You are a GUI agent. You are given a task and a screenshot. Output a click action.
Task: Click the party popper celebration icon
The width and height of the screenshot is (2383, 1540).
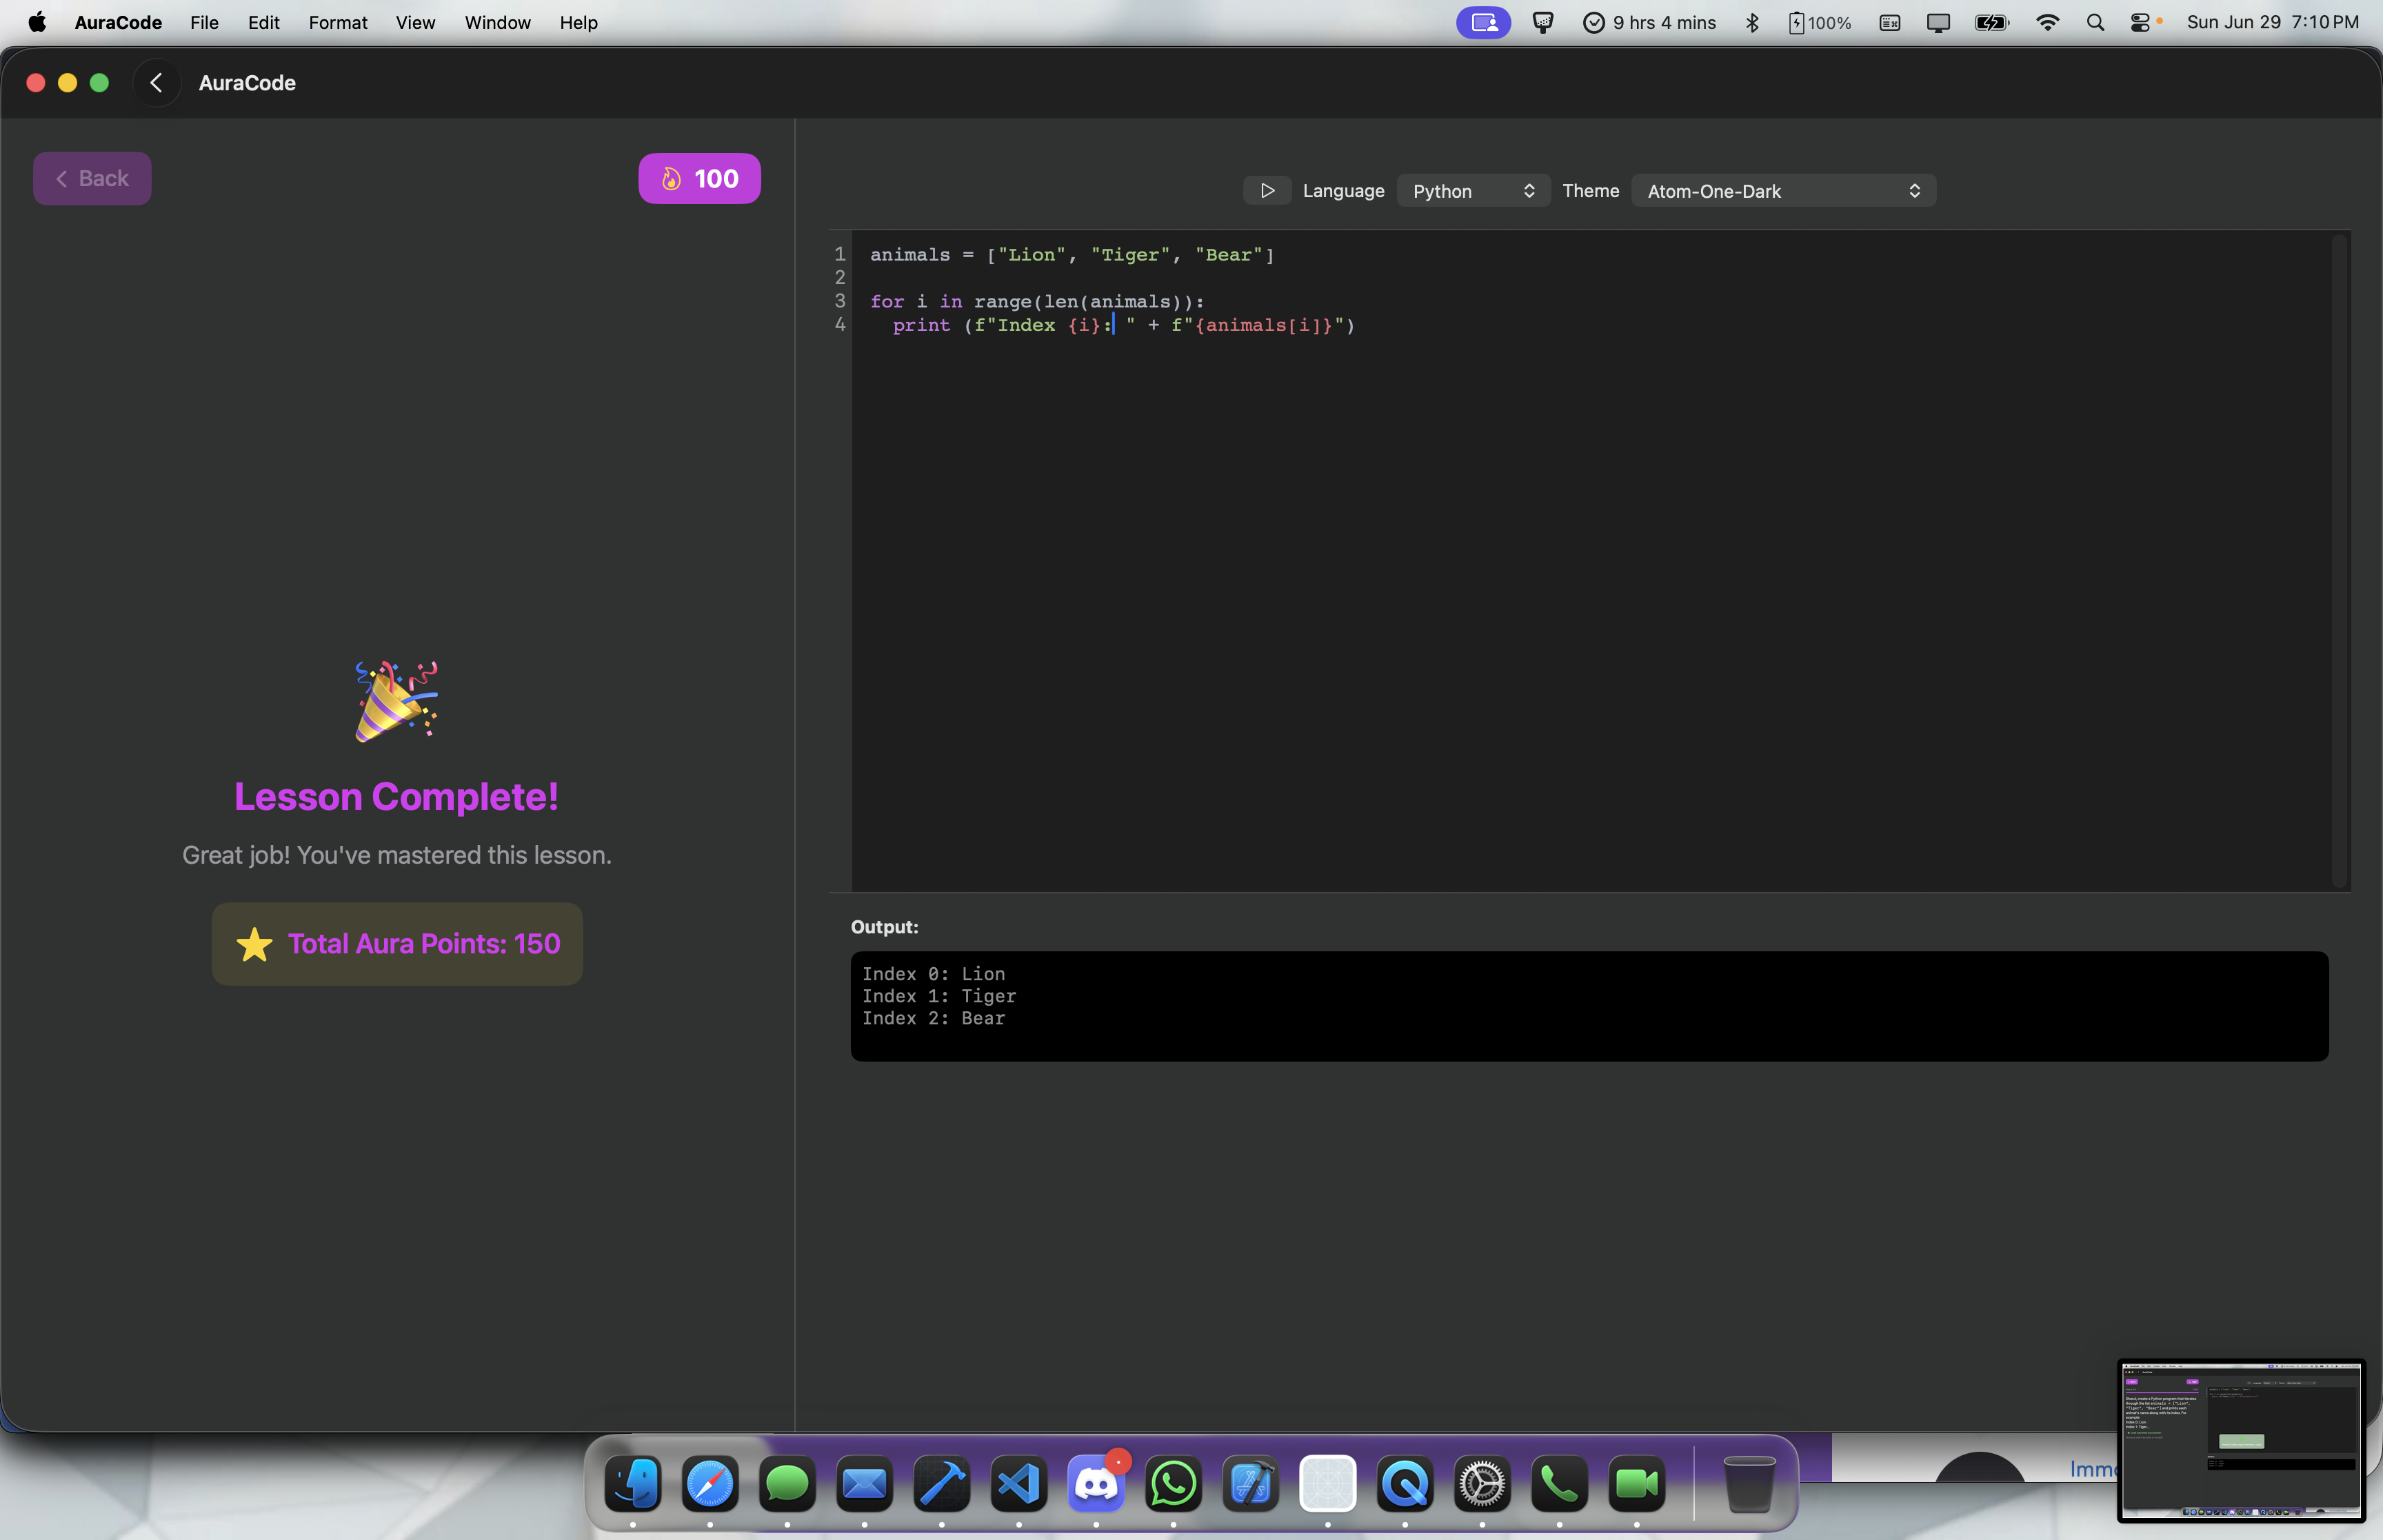(396, 701)
